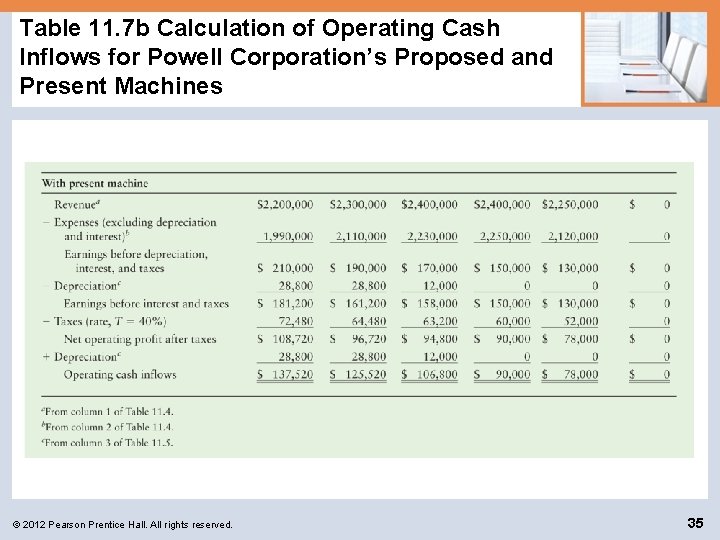Screen dimensions: 720x540
Task: Select the $106,800 cash inflow value
Action: pyautogui.click(x=429, y=375)
